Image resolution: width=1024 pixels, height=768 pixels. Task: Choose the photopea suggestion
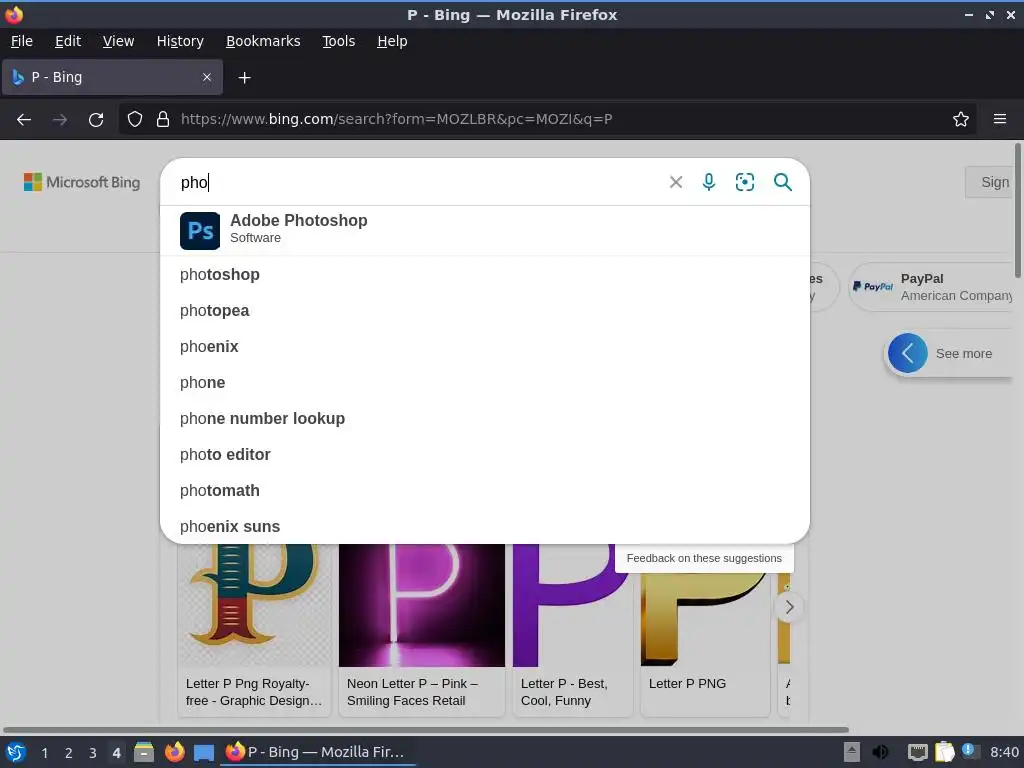click(485, 311)
